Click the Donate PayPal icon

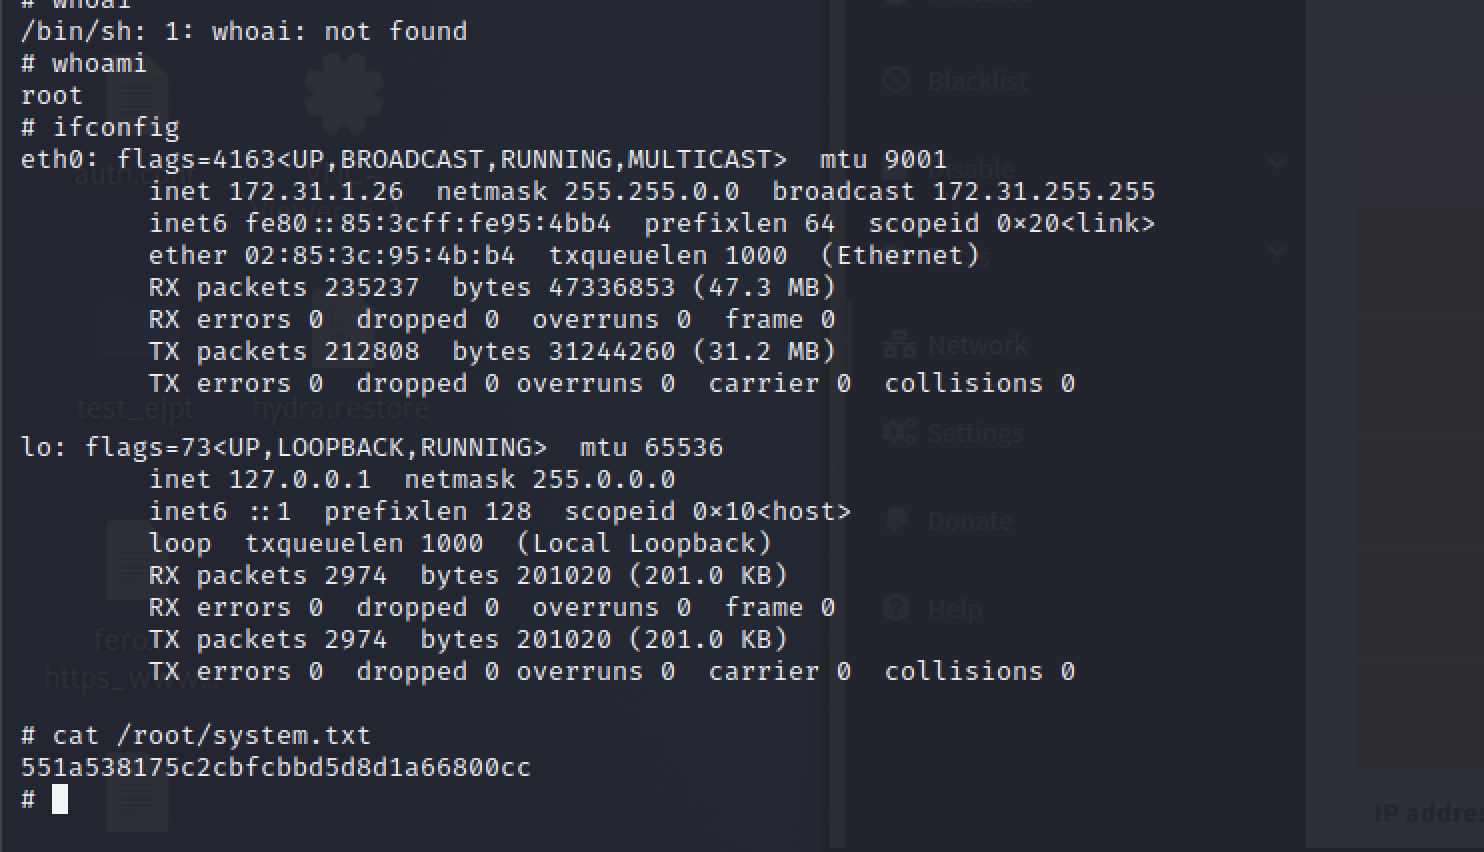897,520
